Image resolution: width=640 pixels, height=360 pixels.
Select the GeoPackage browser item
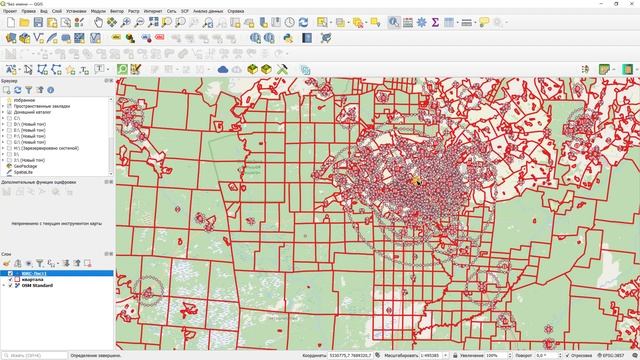coord(25,166)
